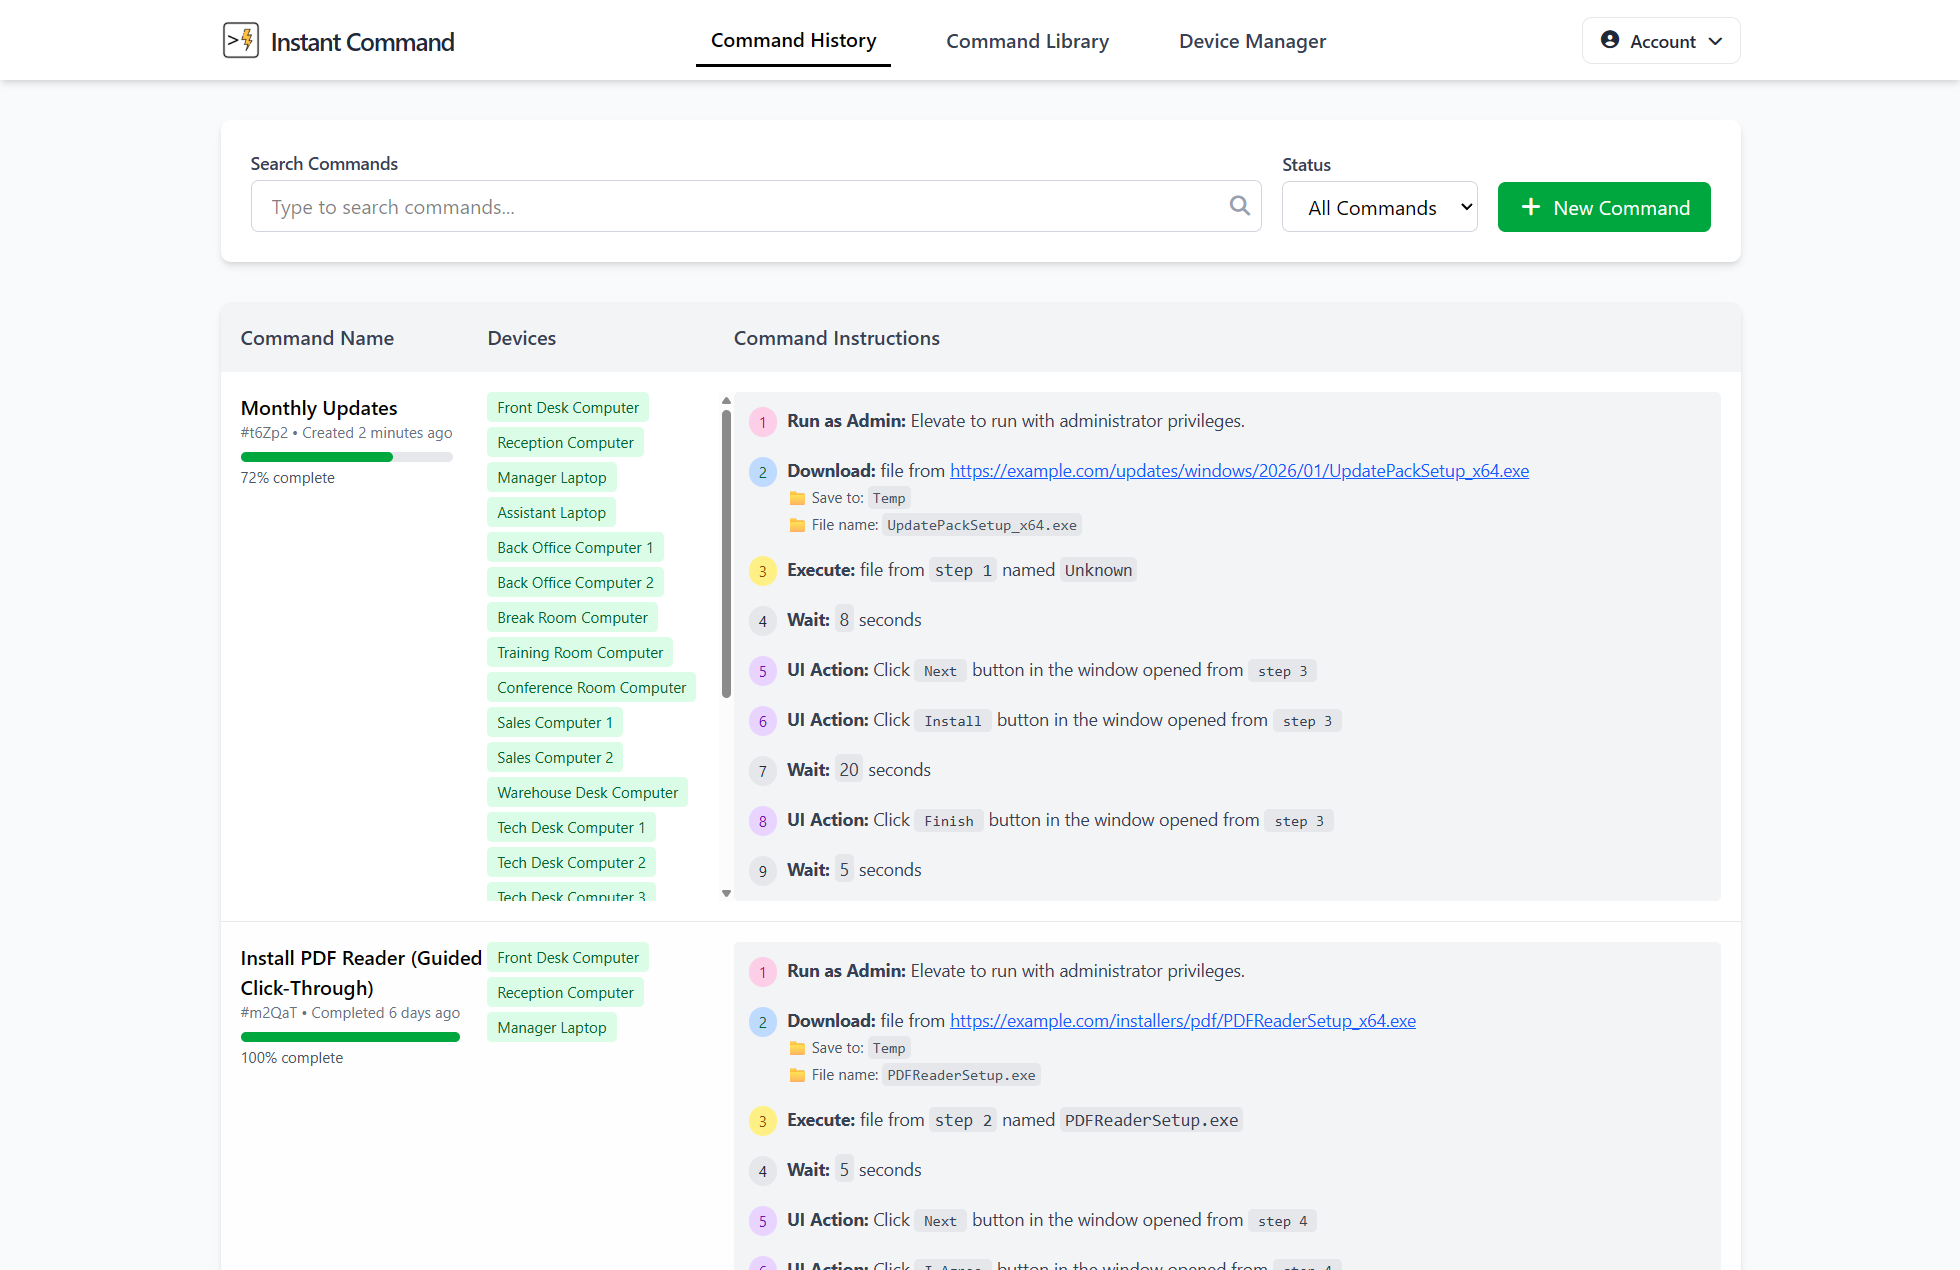Open the All Commands status dropdown
This screenshot has width=1960, height=1270.
click(1380, 206)
